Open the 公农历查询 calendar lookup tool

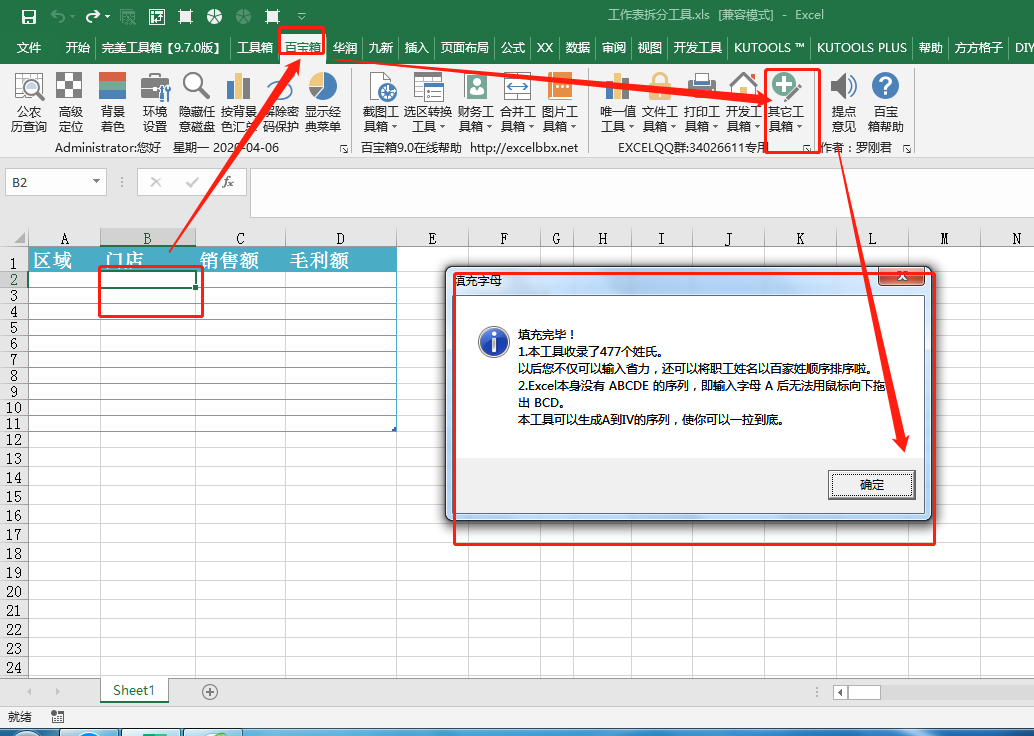coord(29,103)
